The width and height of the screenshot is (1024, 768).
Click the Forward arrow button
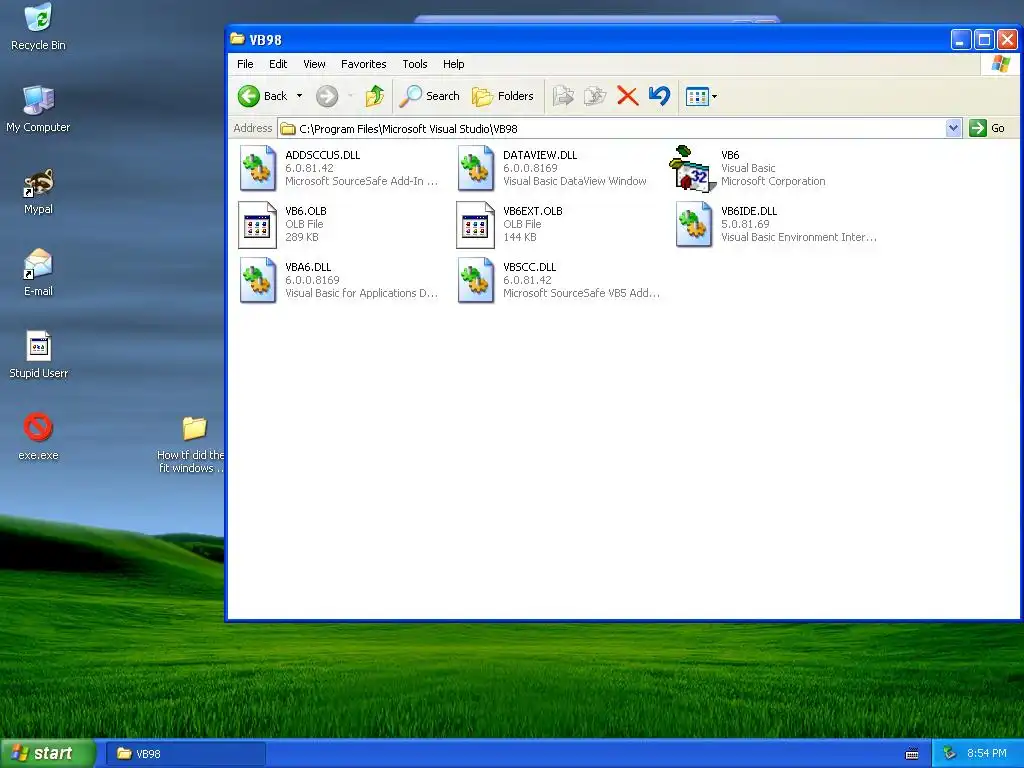click(327, 97)
